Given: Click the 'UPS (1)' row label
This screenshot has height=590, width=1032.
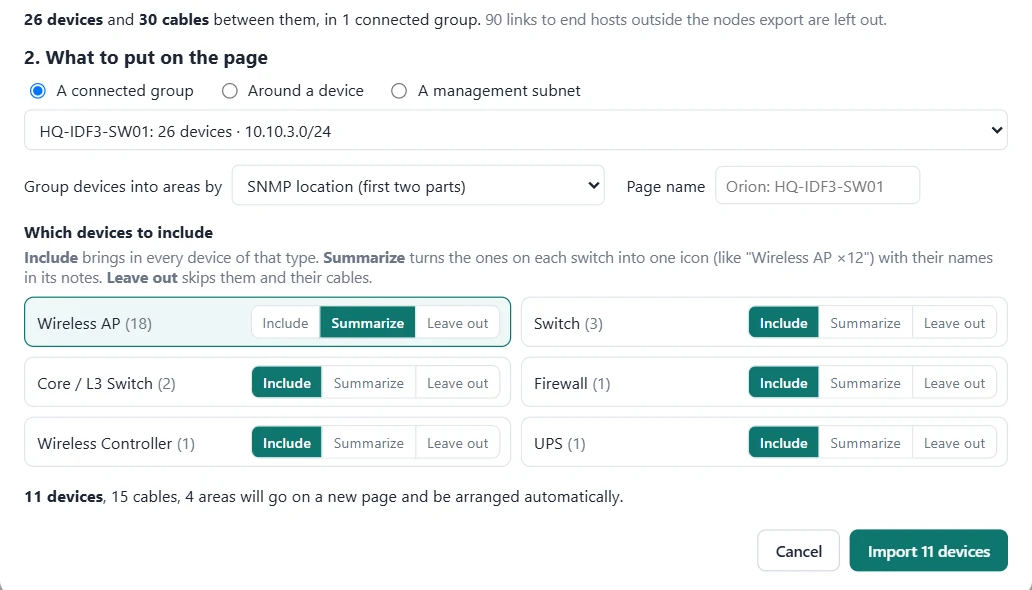Looking at the screenshot, I should [559, 443].
